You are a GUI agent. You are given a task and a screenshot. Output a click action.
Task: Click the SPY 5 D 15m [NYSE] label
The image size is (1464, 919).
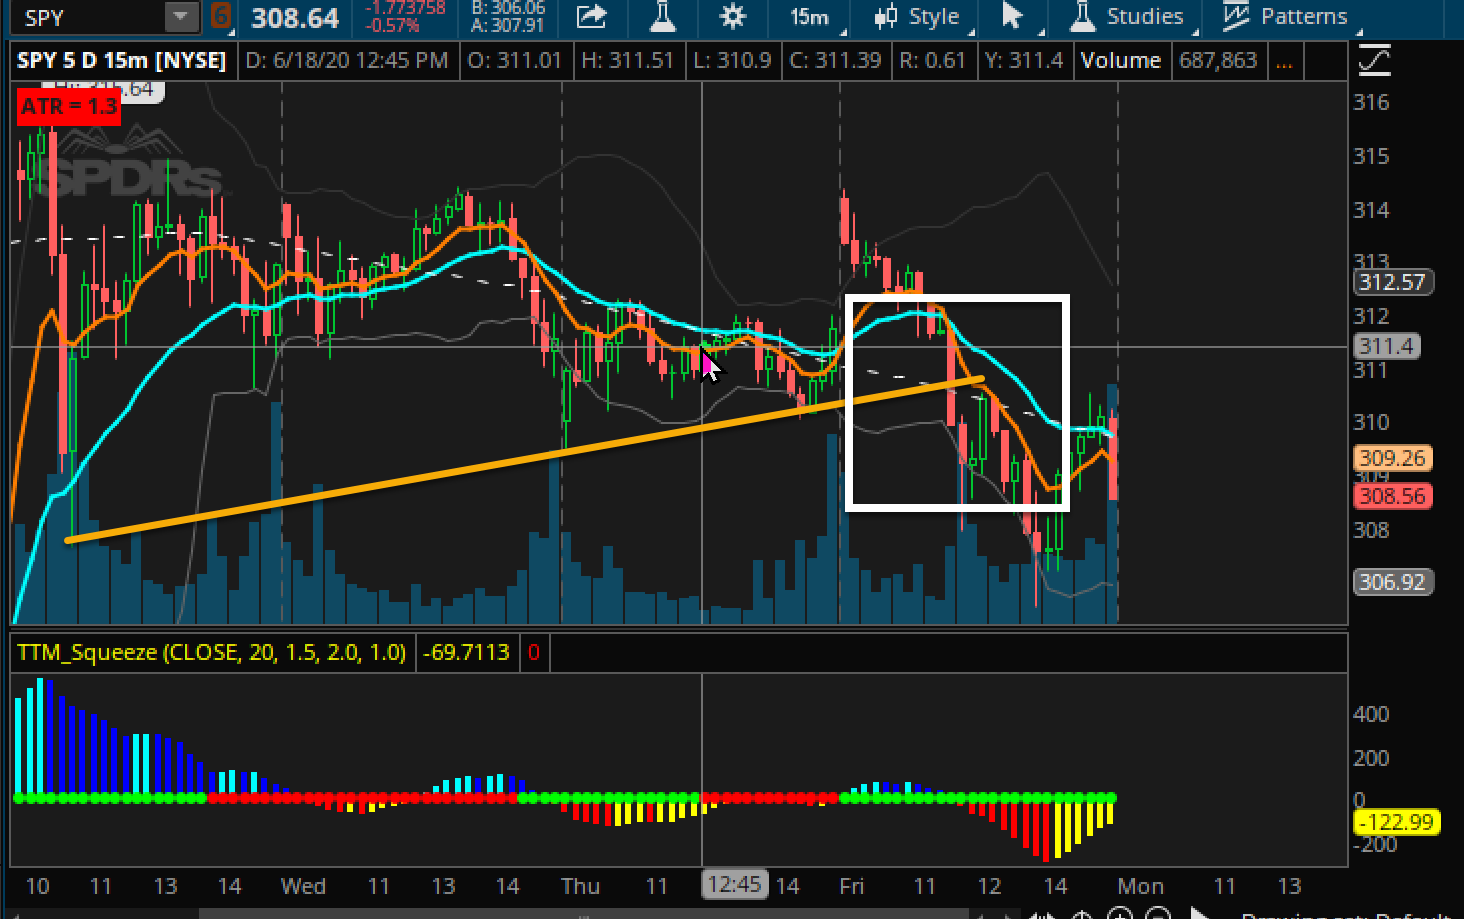point(122,60)
